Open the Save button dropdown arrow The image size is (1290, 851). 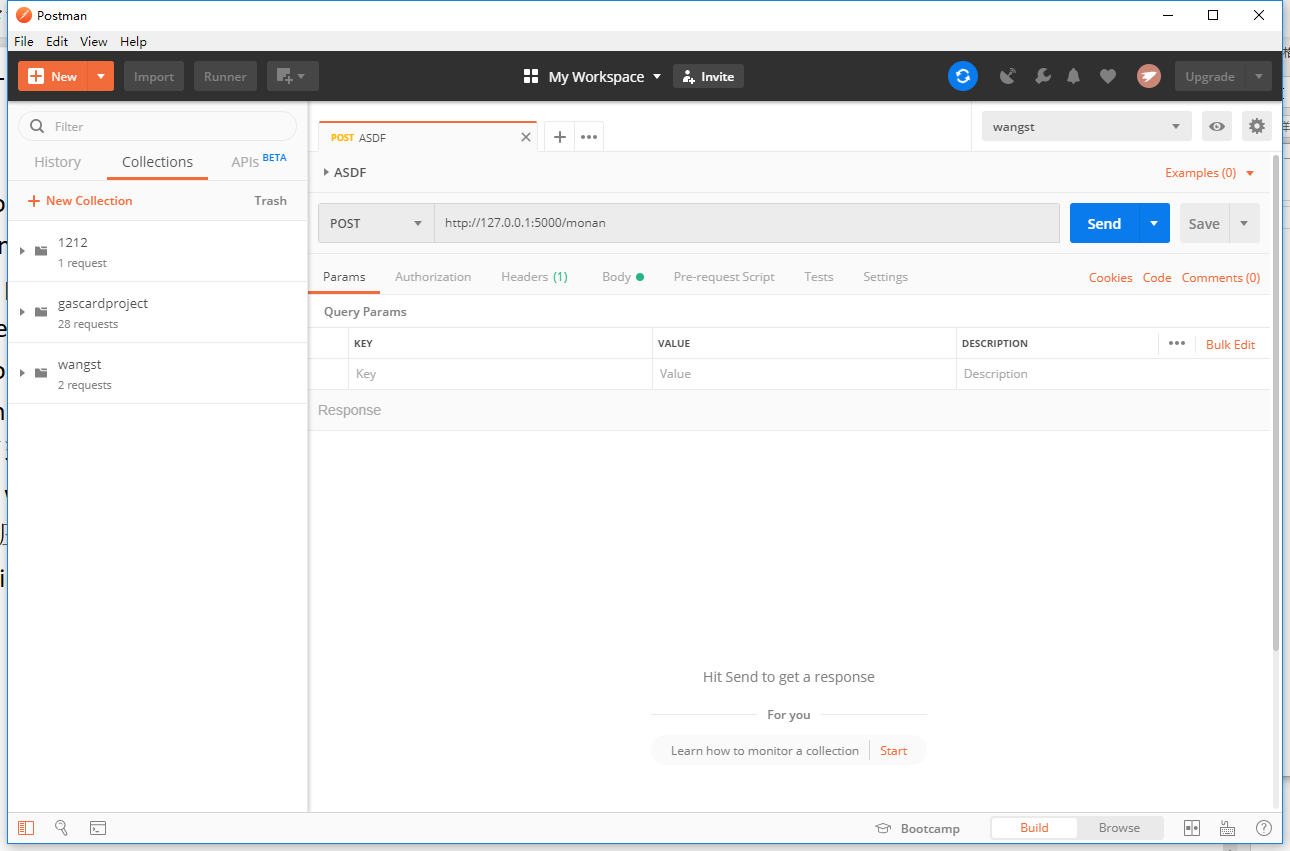1244,223
